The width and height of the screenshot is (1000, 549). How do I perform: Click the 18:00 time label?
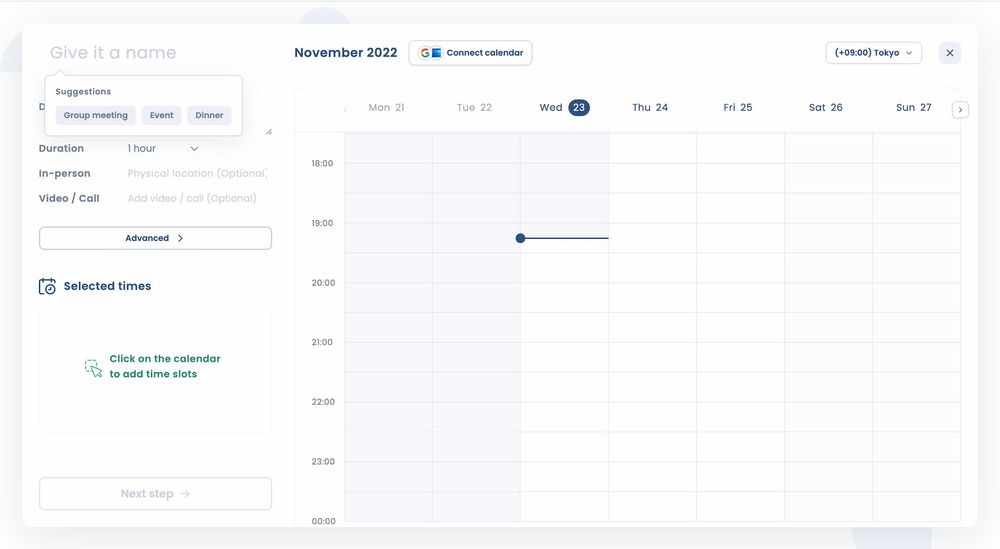(x=322, y=164)
